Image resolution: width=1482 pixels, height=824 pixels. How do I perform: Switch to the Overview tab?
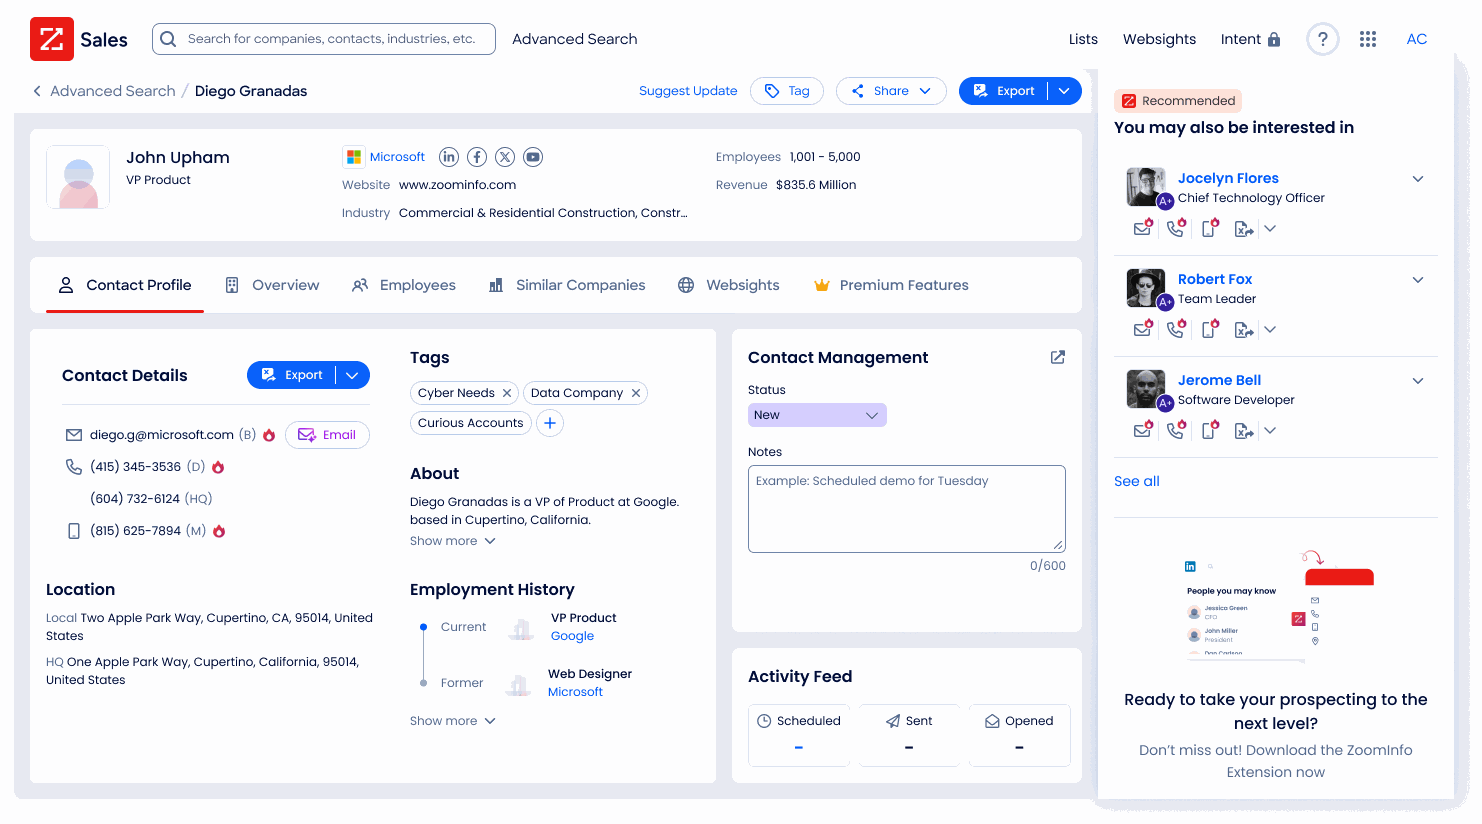pyautogui.click(x=272, y=285)
